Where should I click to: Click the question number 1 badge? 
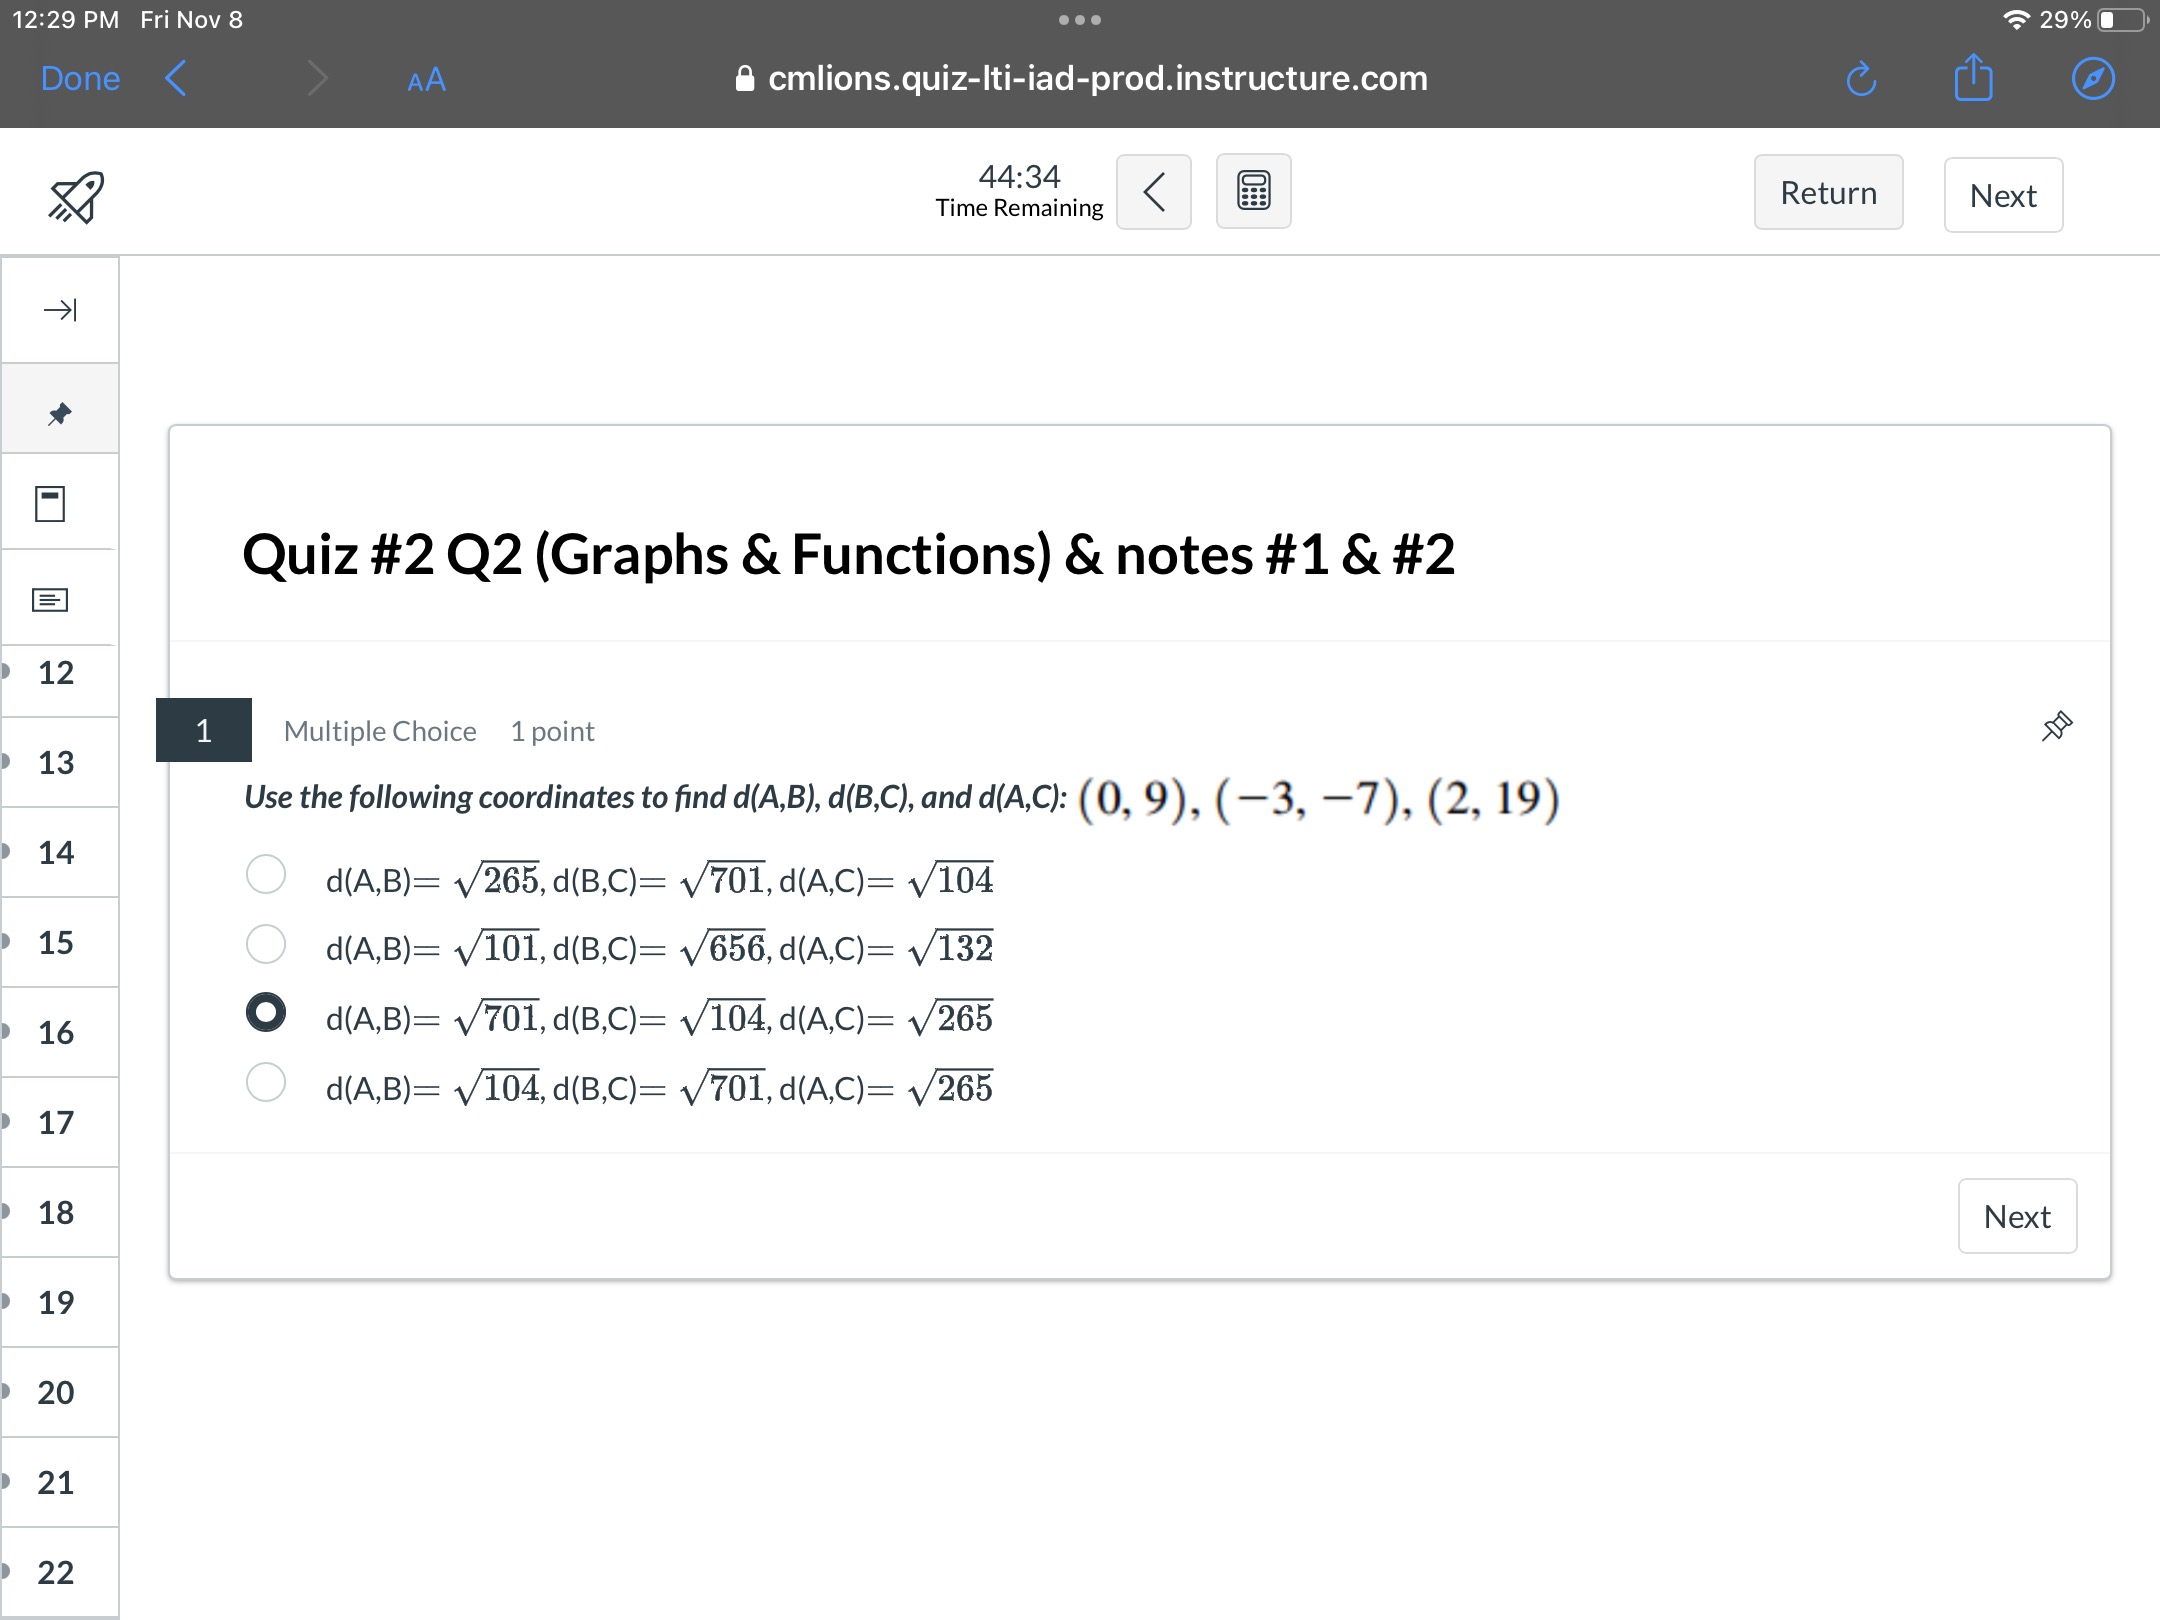(x=204, y=730)
